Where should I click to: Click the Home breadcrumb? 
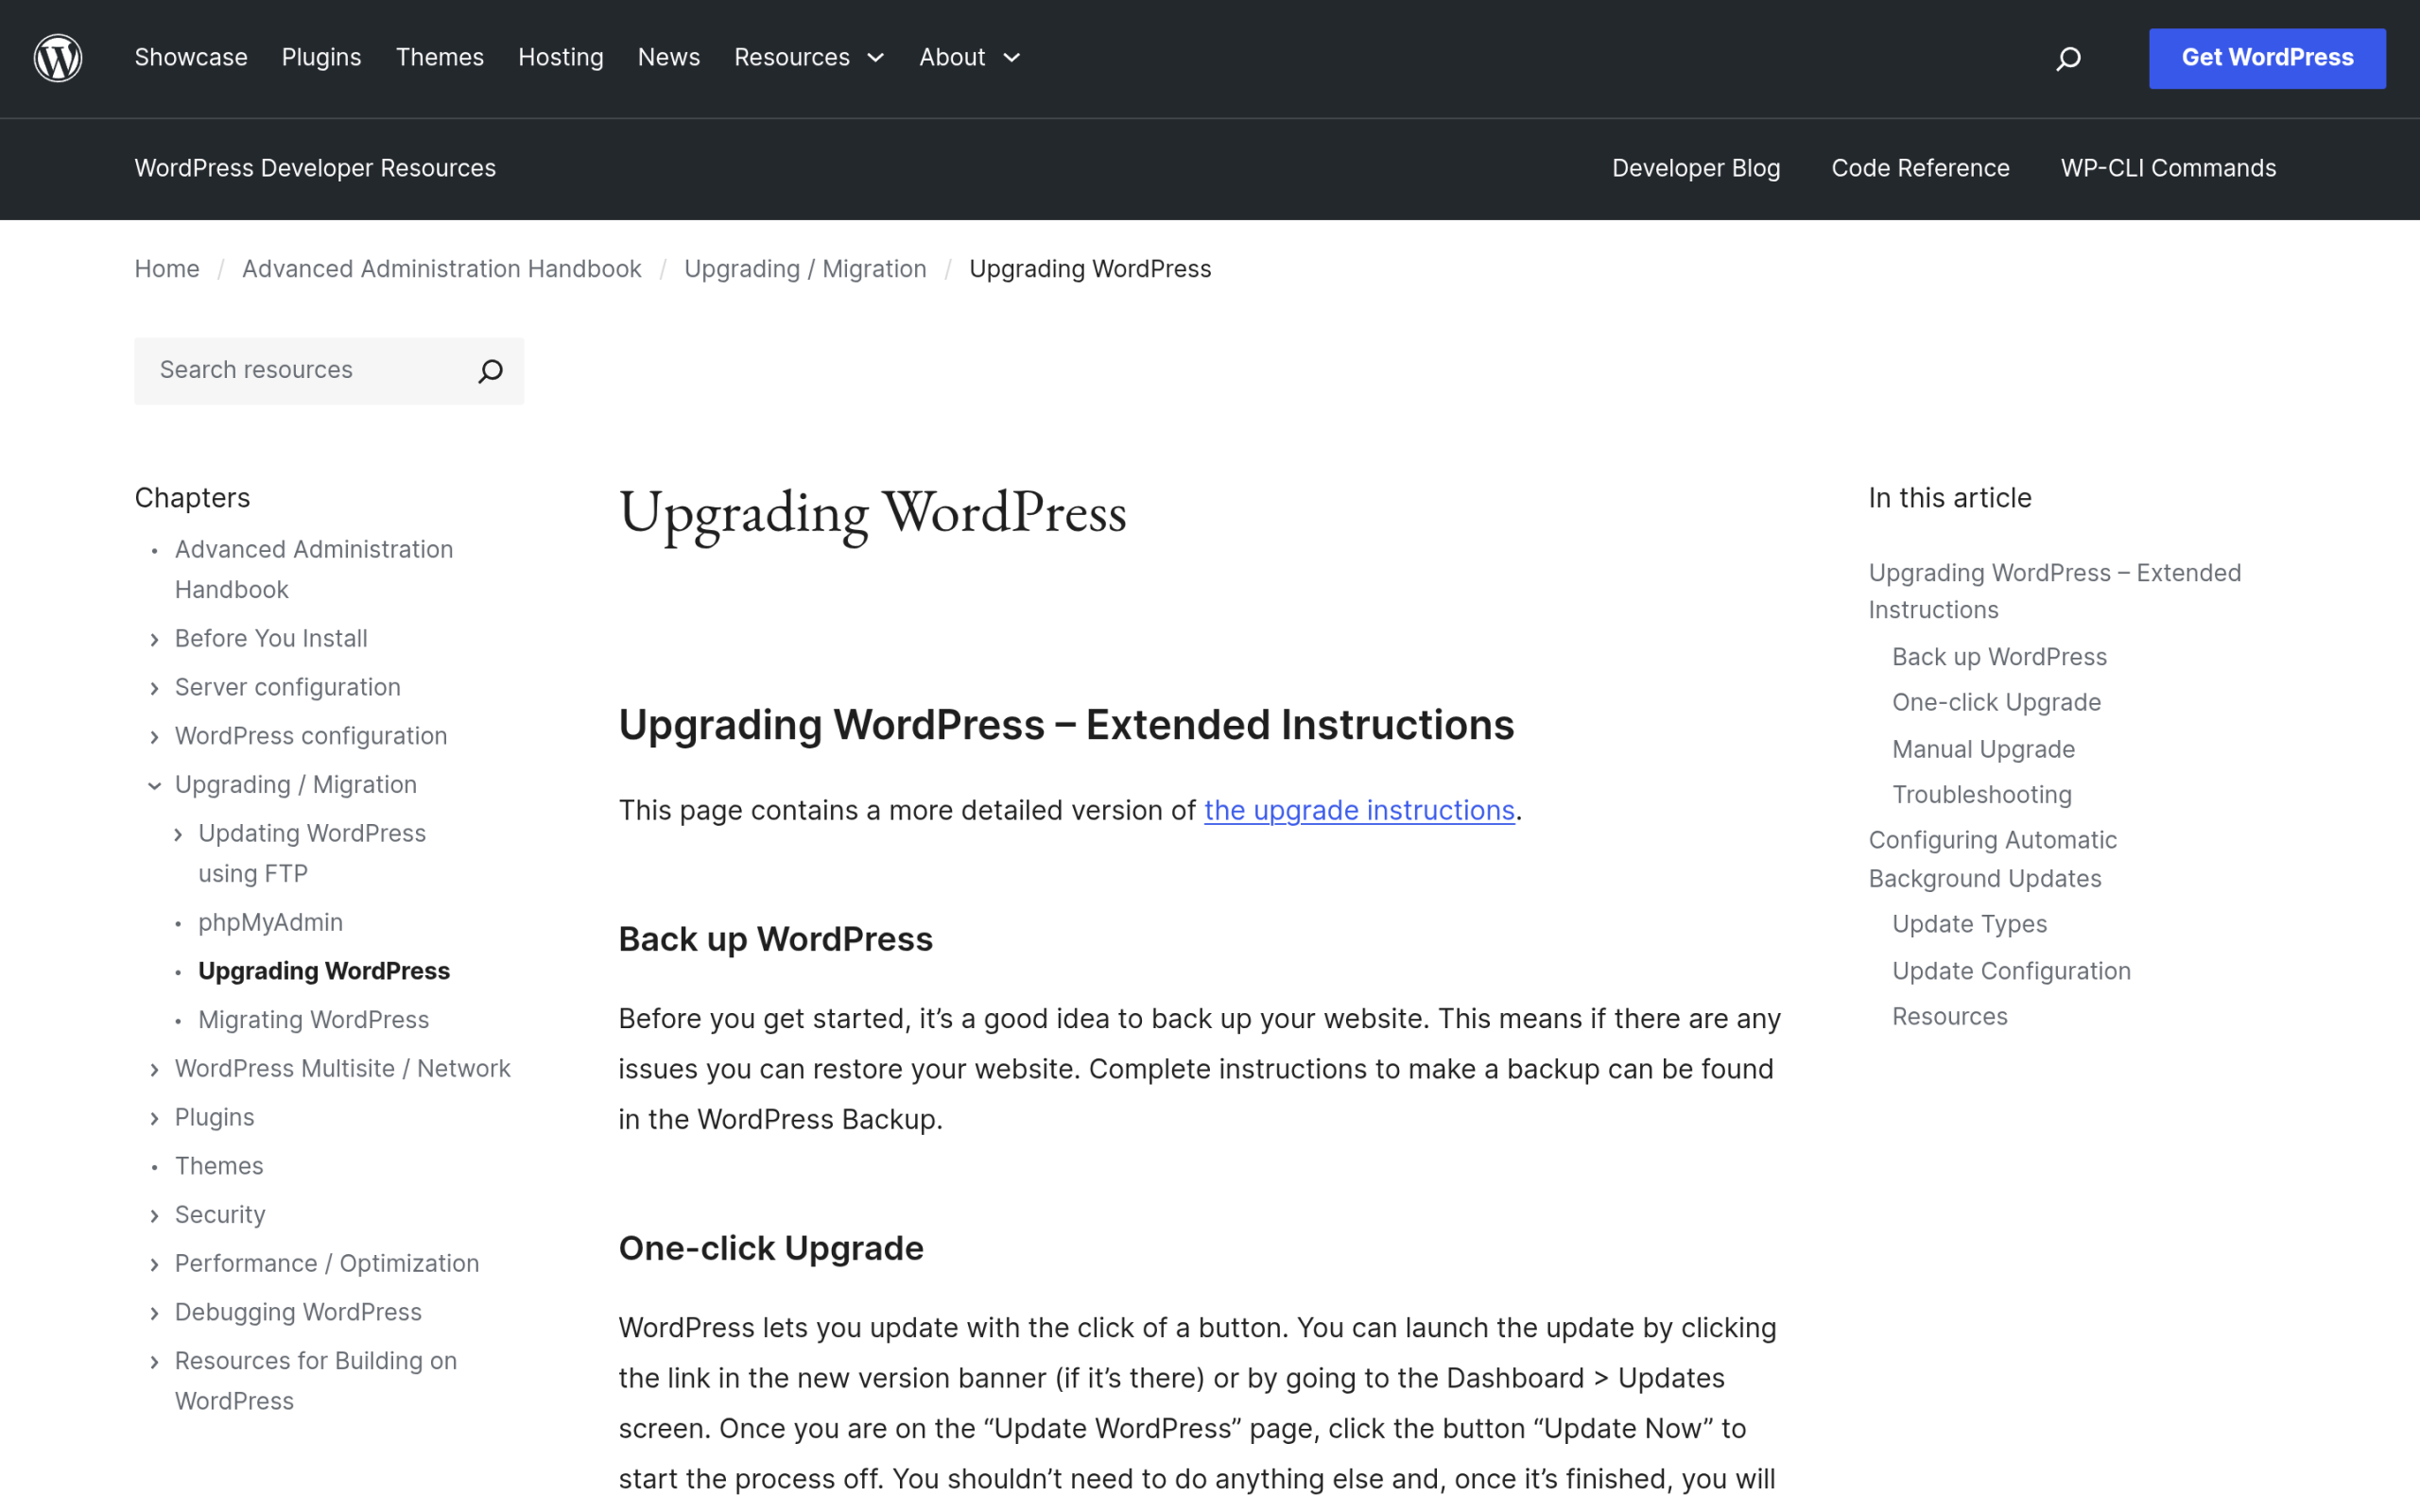pyautogui.click(x=167, y=269)
